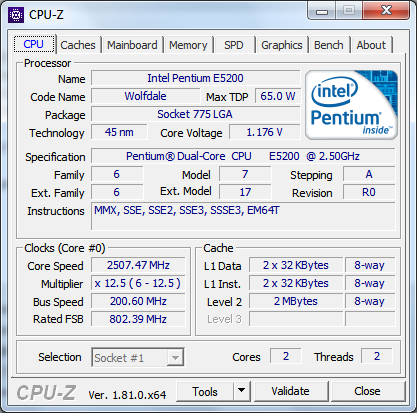
Task: Select the Memory tab
Action: (189, 45)
